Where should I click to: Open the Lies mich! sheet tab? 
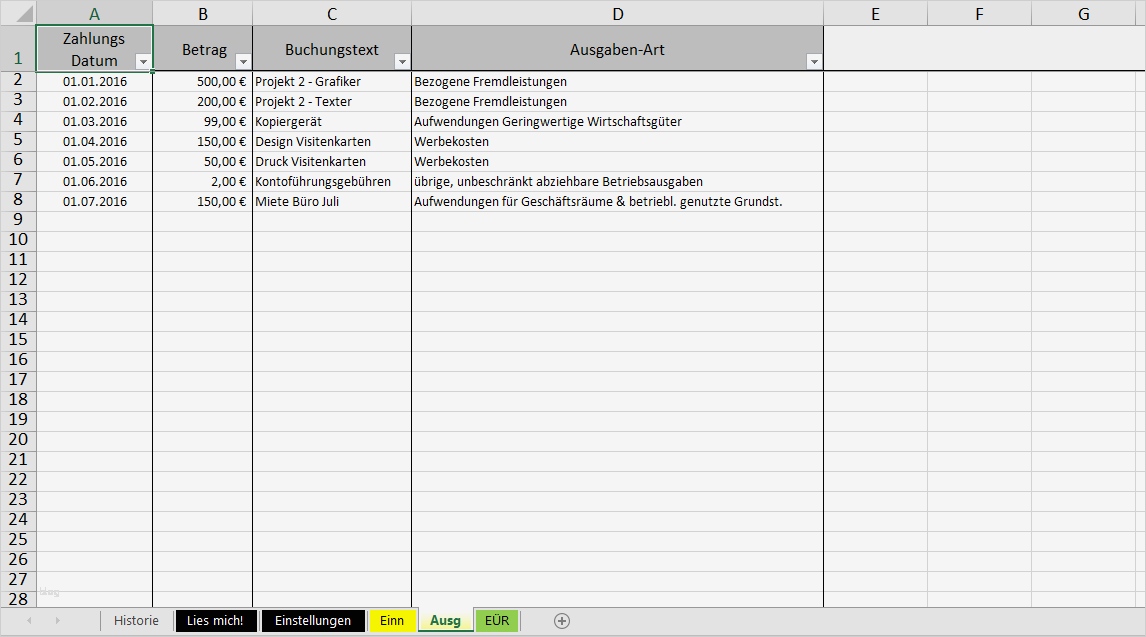tap(215, 620)
